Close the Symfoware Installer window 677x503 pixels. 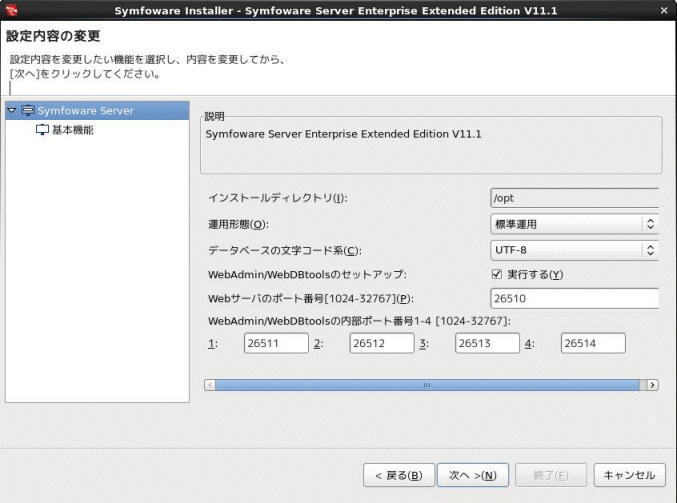point(664,10)
